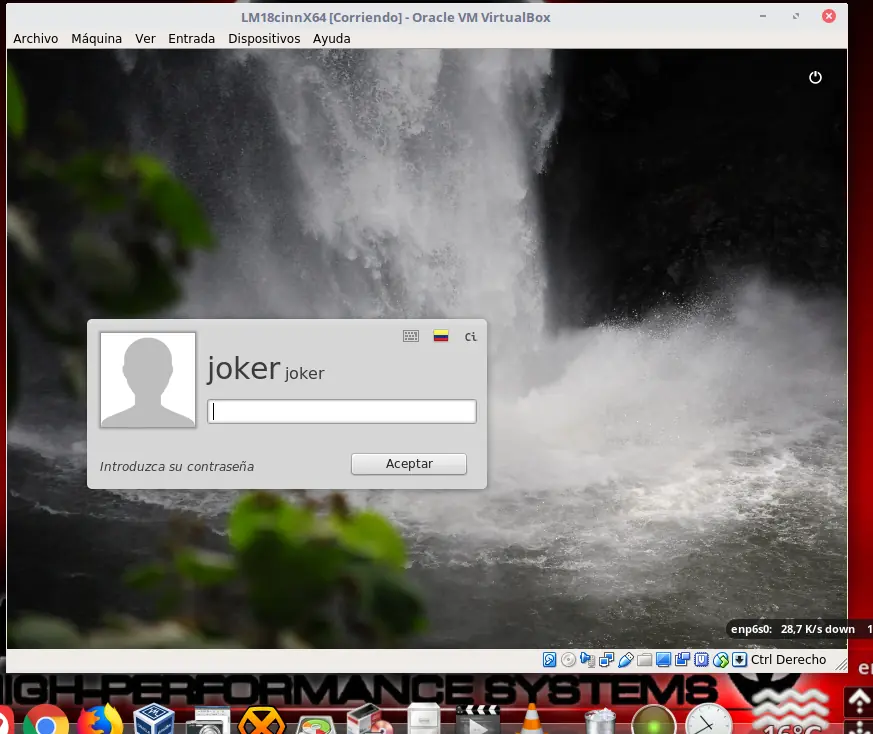The height and width of the screenshot is (734, 873).
Task: Open the Máquina menu
Action: click(x=96, y=38)
